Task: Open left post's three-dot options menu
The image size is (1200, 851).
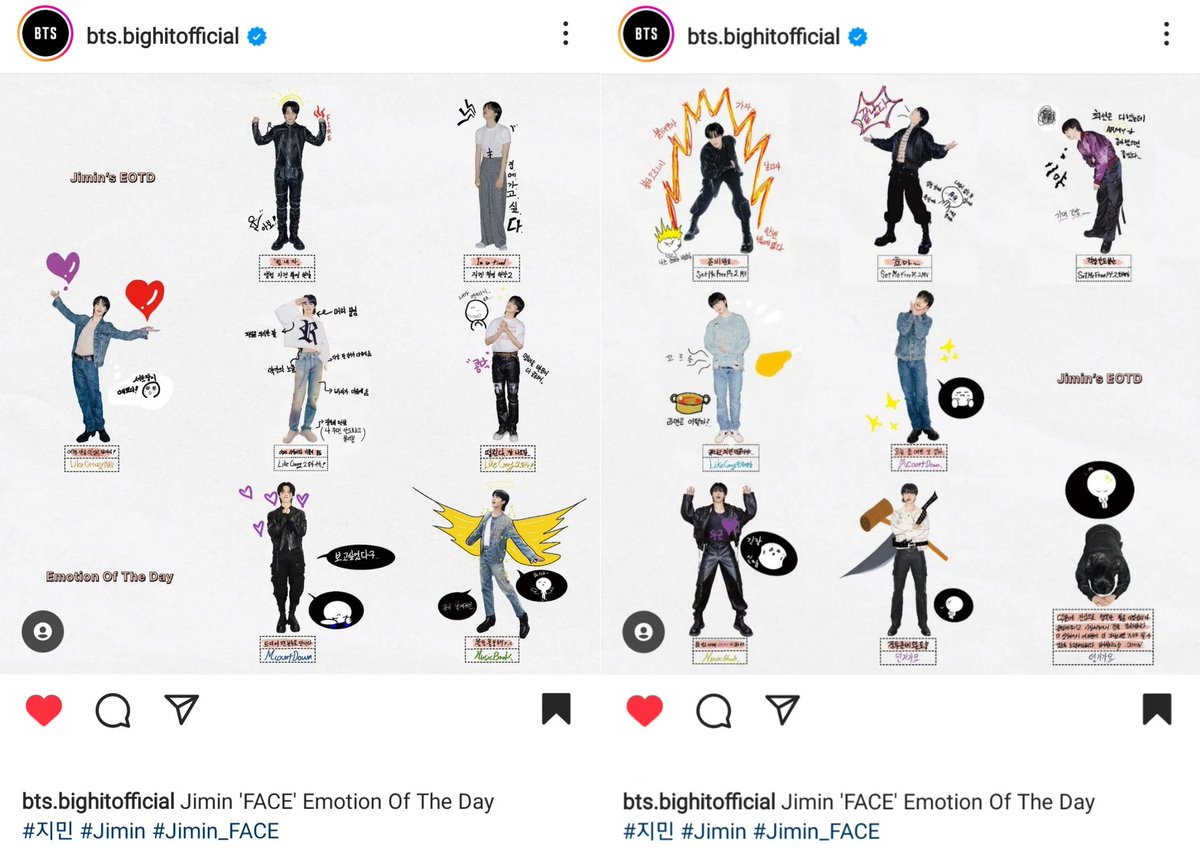Action: 565,35
